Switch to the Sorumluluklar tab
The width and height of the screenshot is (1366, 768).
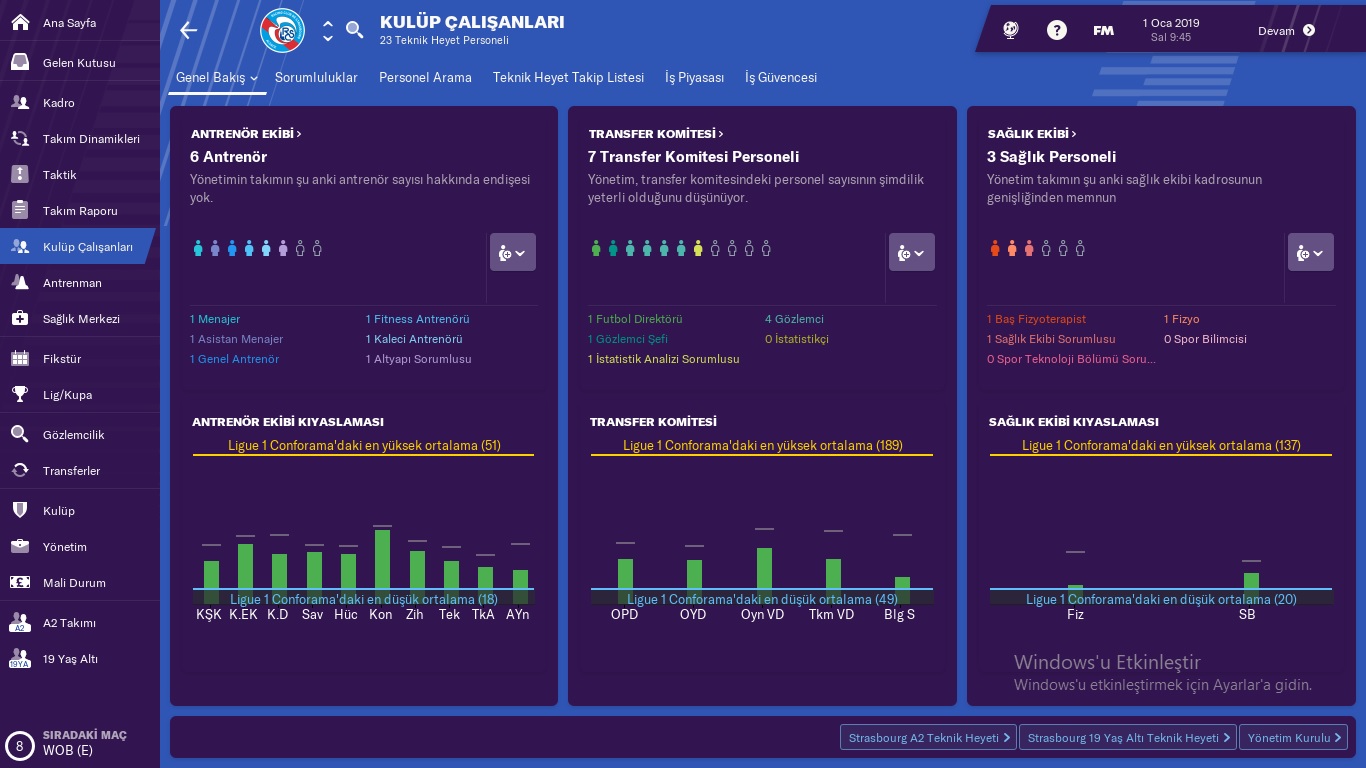[x=316, y=77]
